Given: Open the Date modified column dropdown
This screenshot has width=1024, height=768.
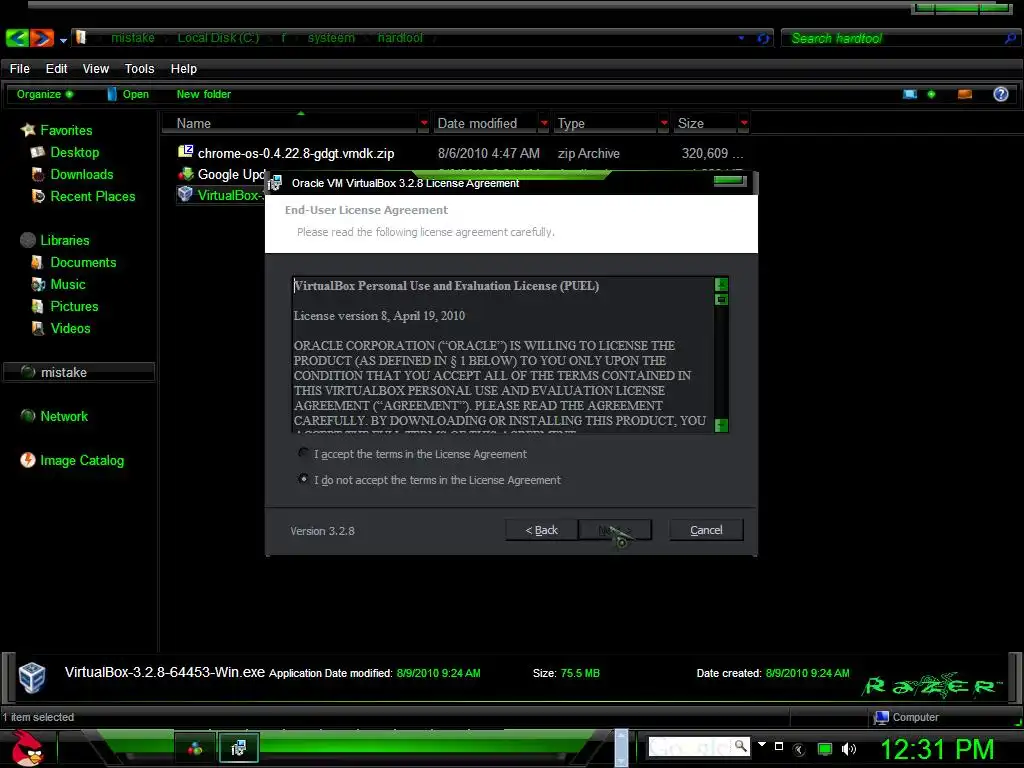Looking at the screenshot, I should point(544,123).
